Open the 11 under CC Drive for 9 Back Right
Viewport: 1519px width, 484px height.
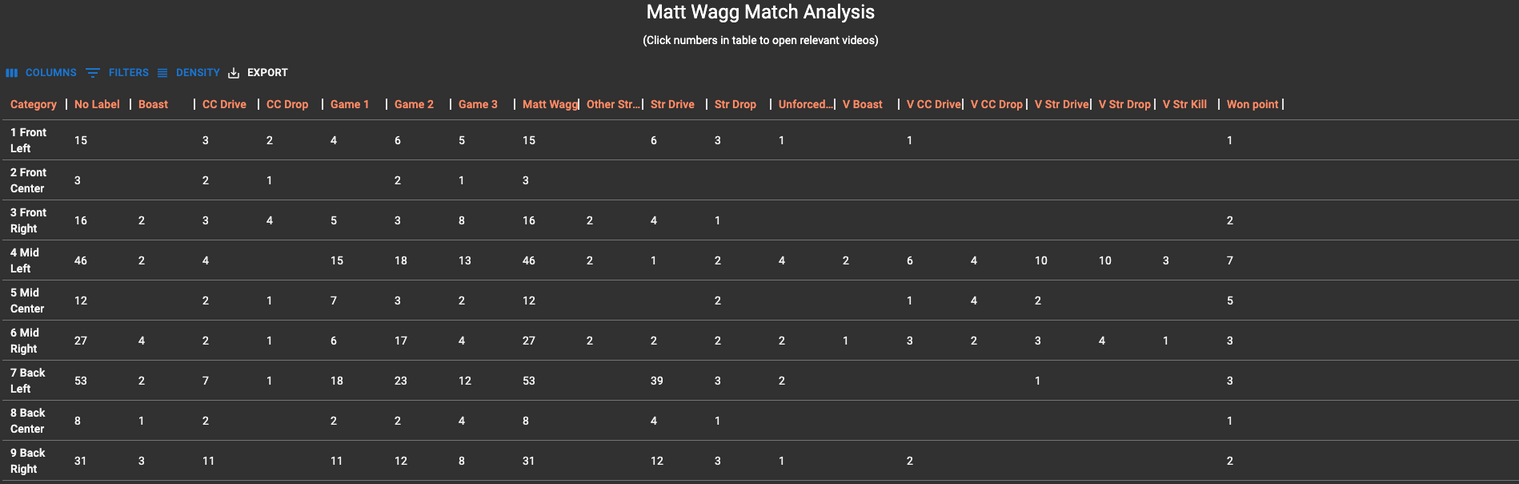tap(209, 460)
